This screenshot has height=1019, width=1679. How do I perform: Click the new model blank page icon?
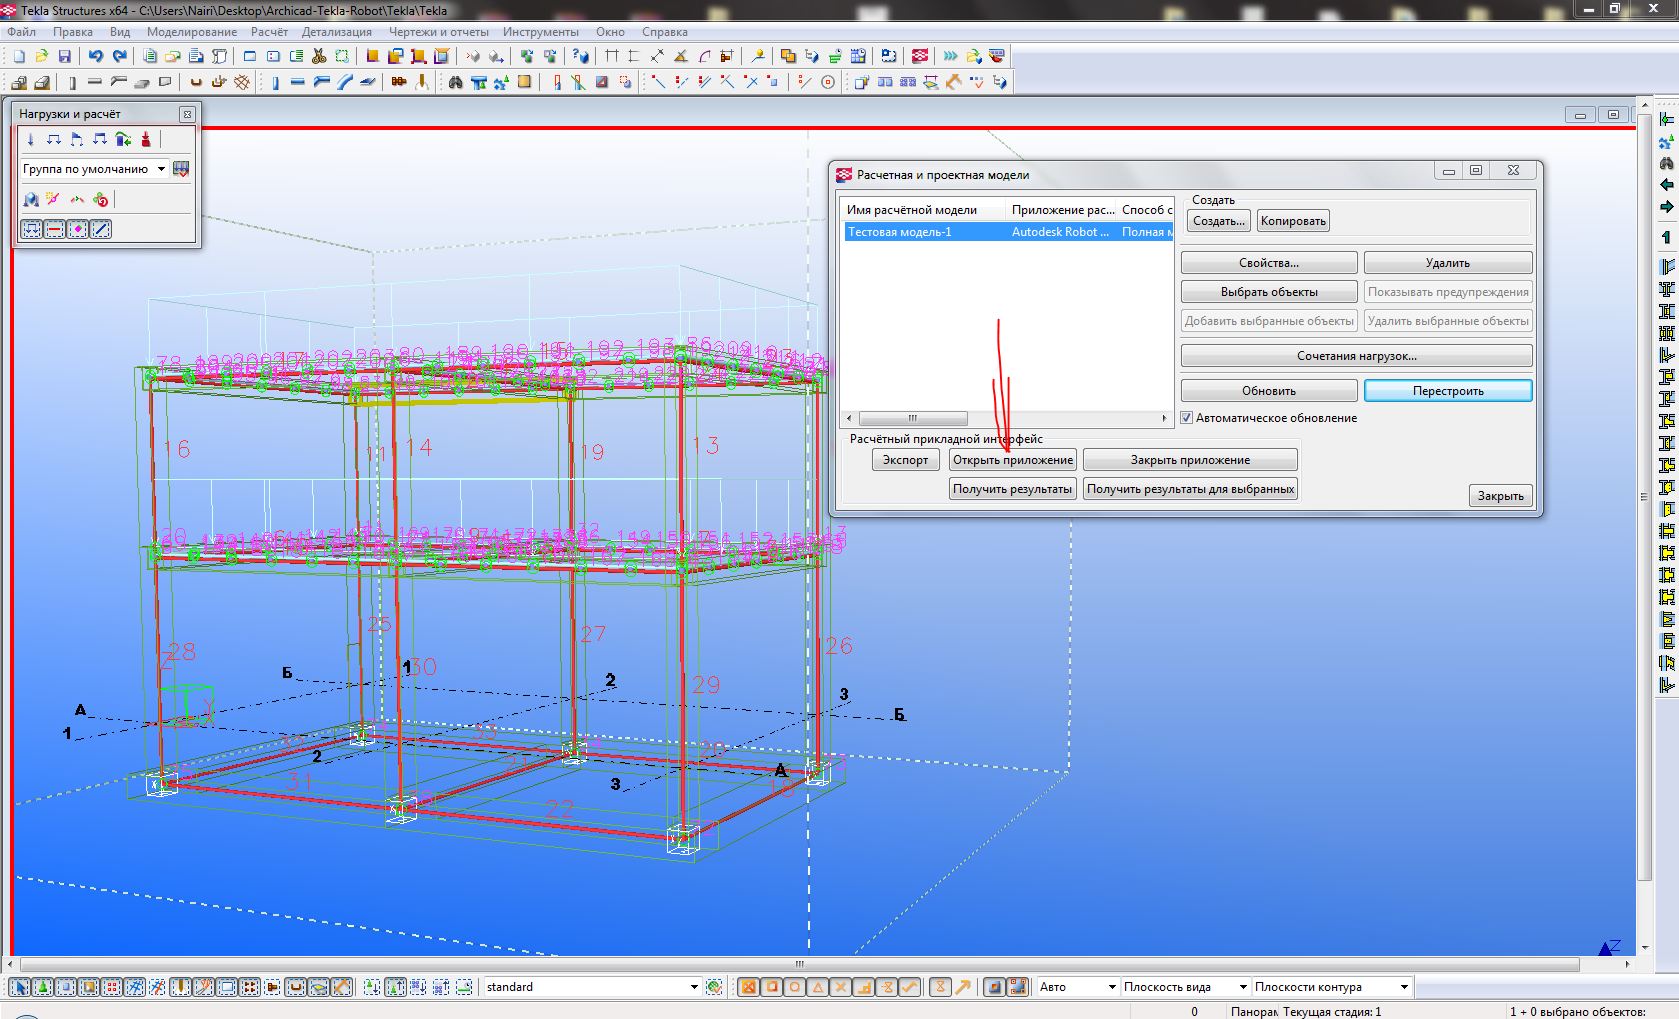tap(19, 57)
